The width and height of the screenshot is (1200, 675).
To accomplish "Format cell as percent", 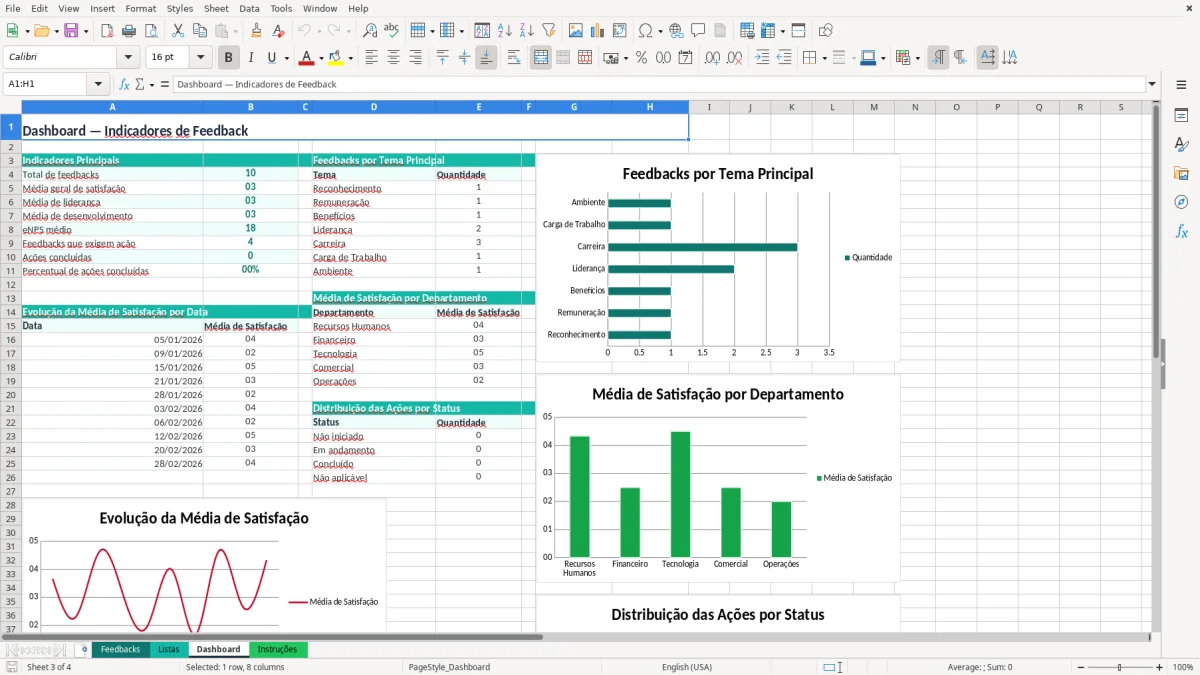I will 642,58.
